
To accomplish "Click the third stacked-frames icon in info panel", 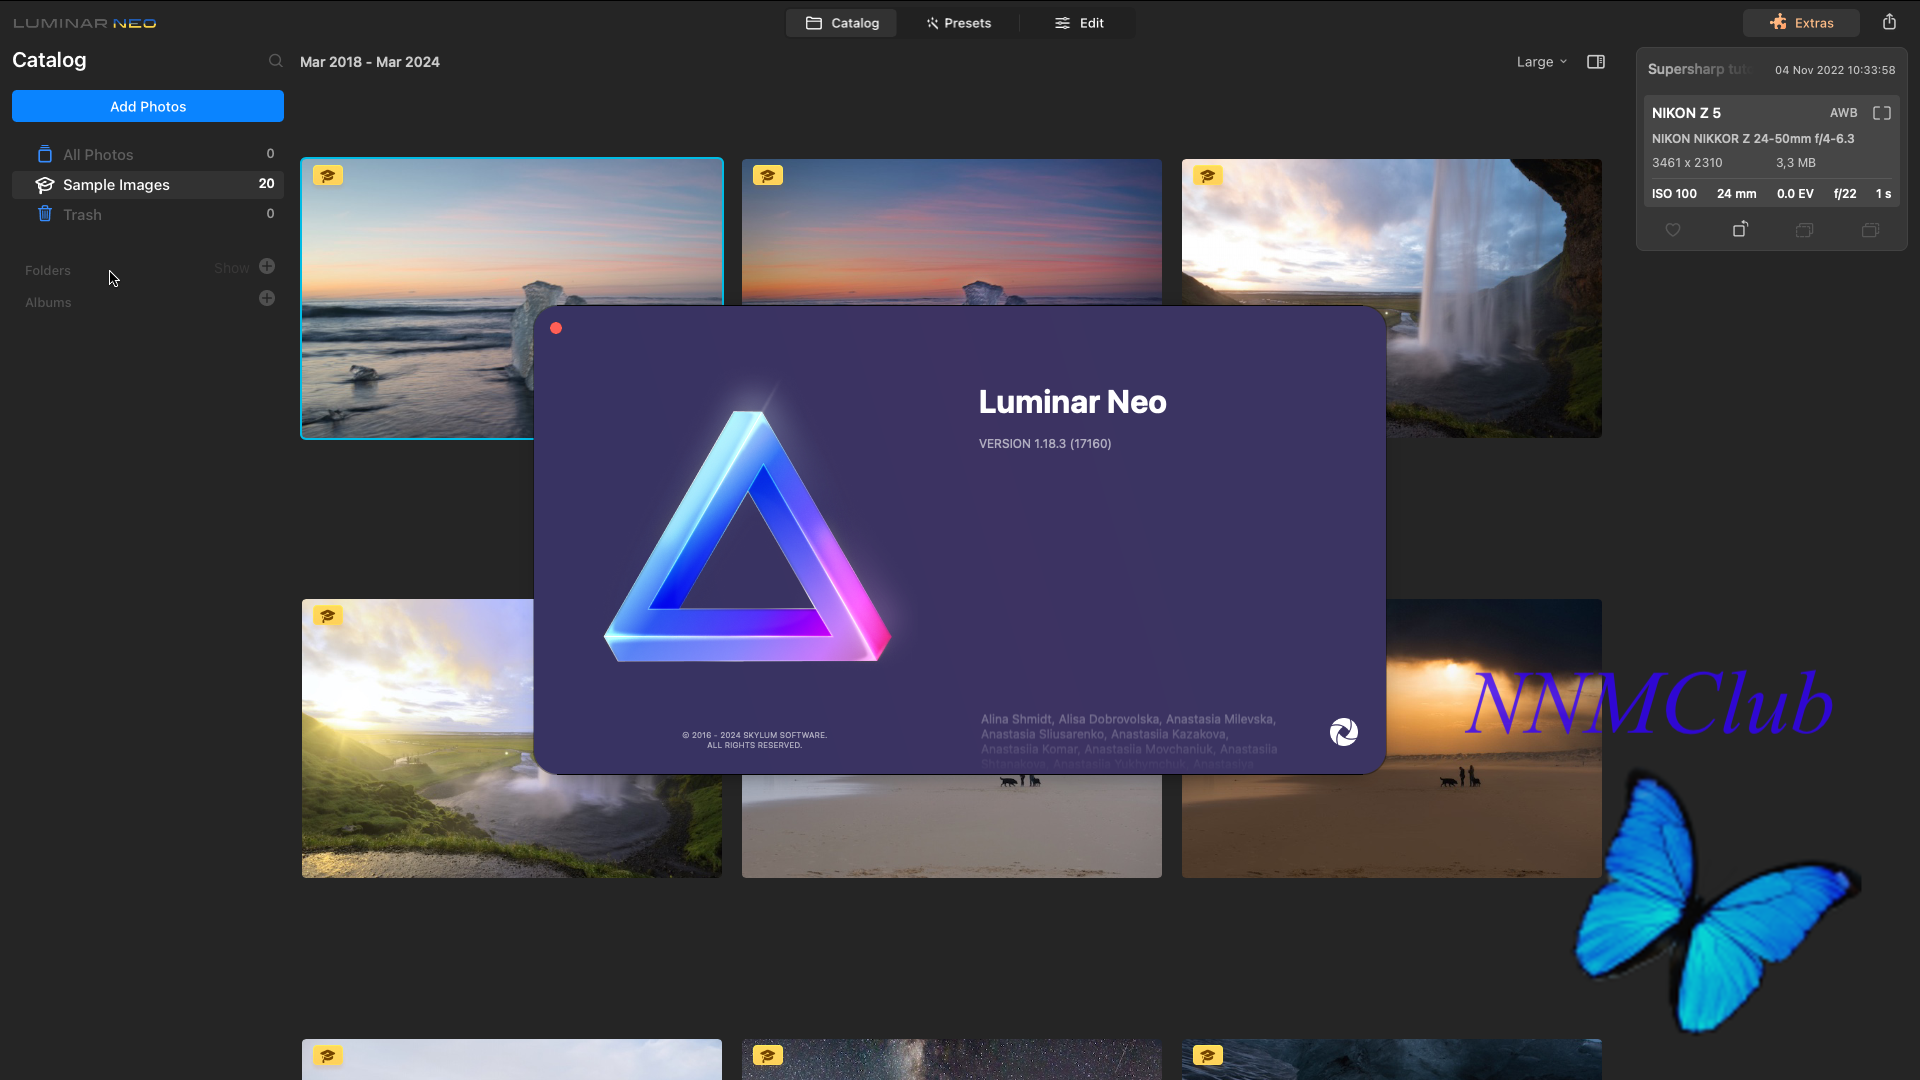I will tap(1805, 230).
